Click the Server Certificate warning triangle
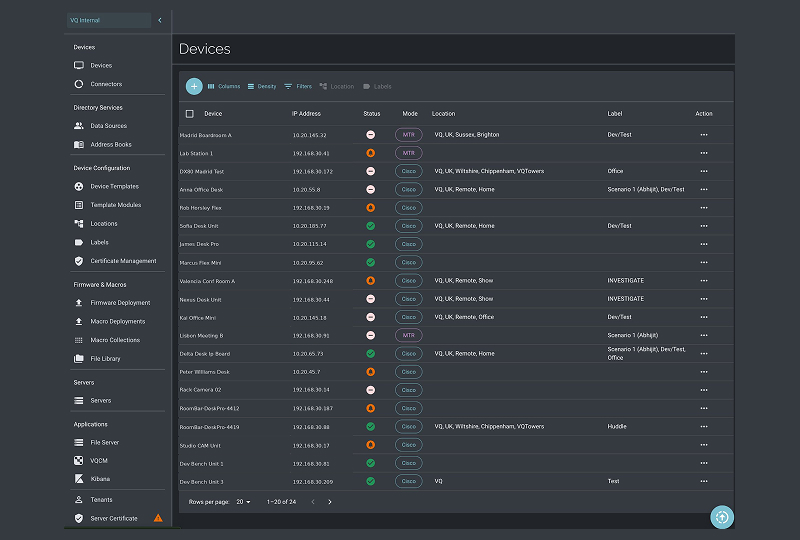Screen dimensions: 800x540 pos(157,518)
